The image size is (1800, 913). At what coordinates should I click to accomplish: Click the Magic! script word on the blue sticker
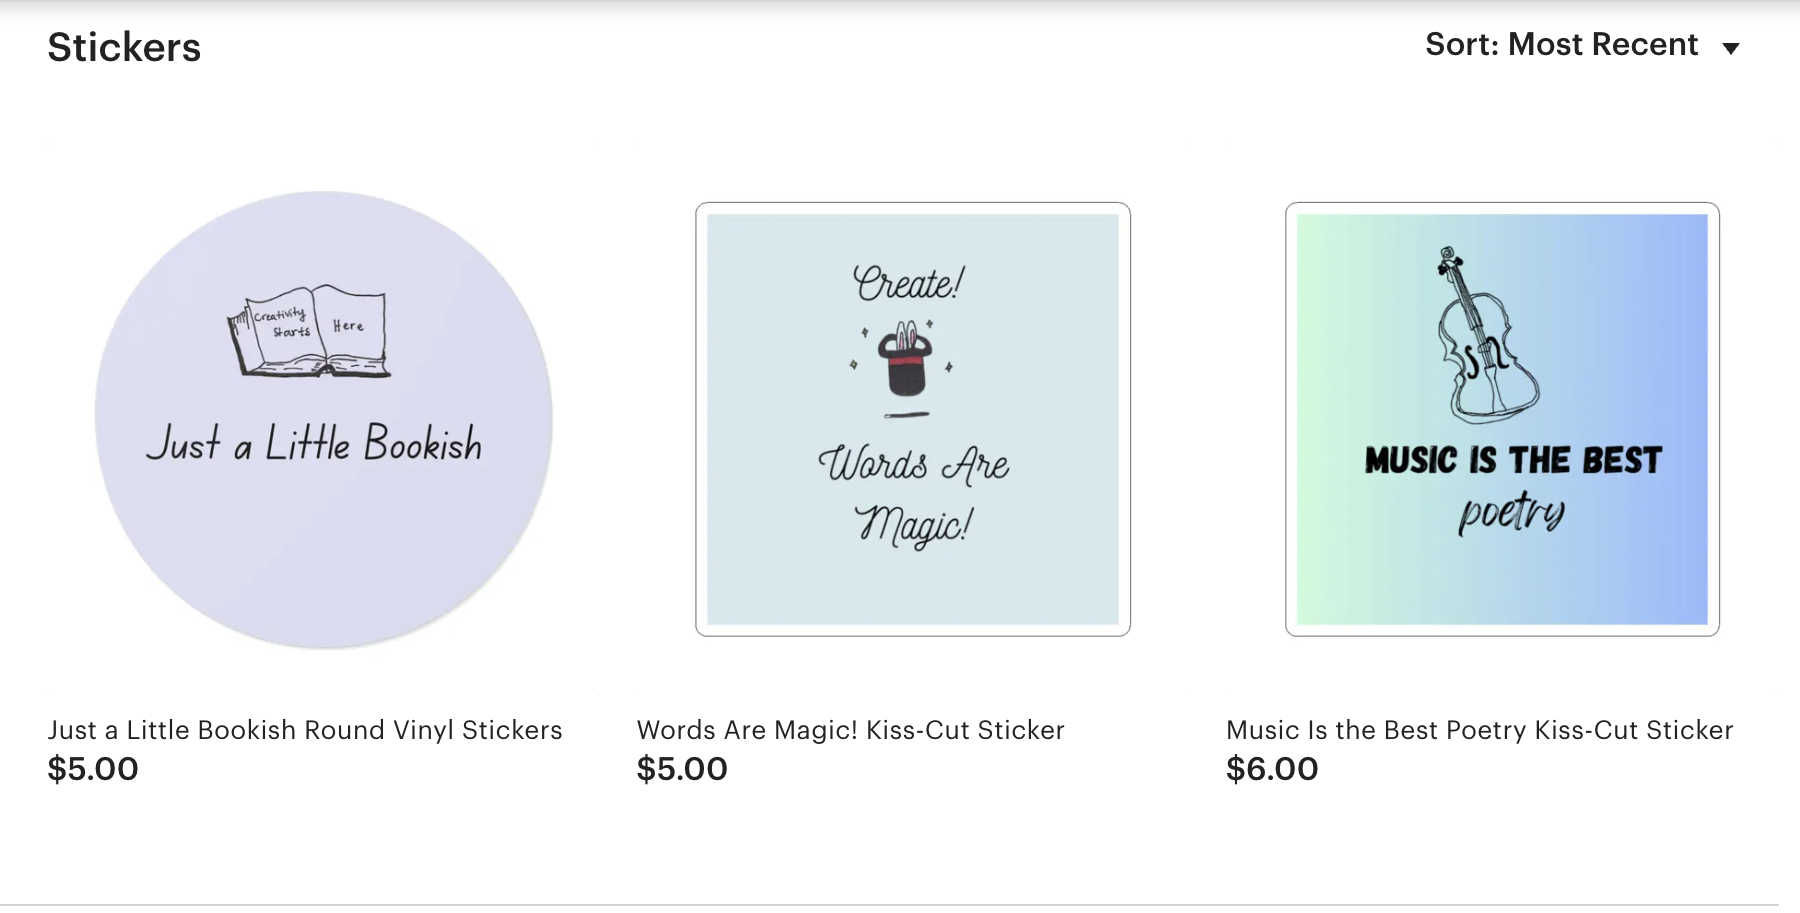912,524
